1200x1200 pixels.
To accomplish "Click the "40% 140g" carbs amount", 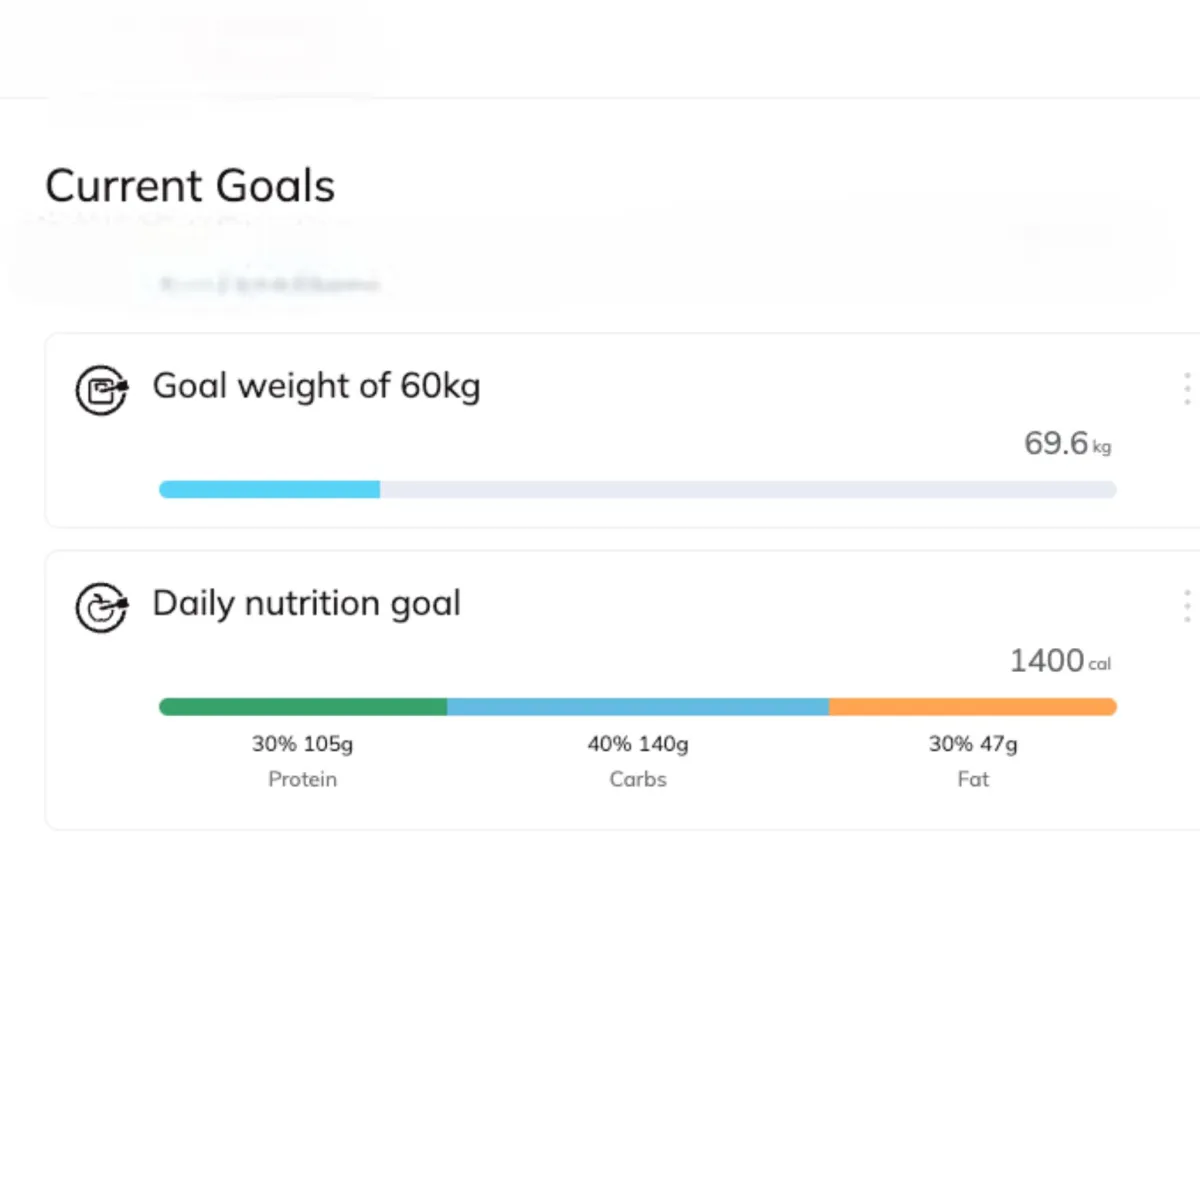I will click(x=638, y=744).
